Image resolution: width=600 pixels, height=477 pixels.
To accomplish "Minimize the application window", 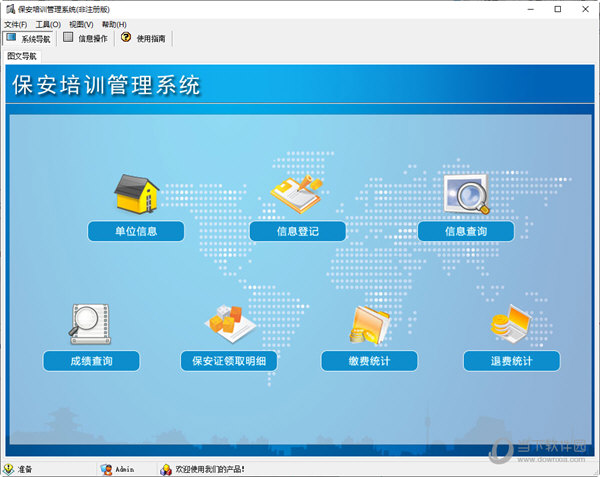I will tap(531, 9).
